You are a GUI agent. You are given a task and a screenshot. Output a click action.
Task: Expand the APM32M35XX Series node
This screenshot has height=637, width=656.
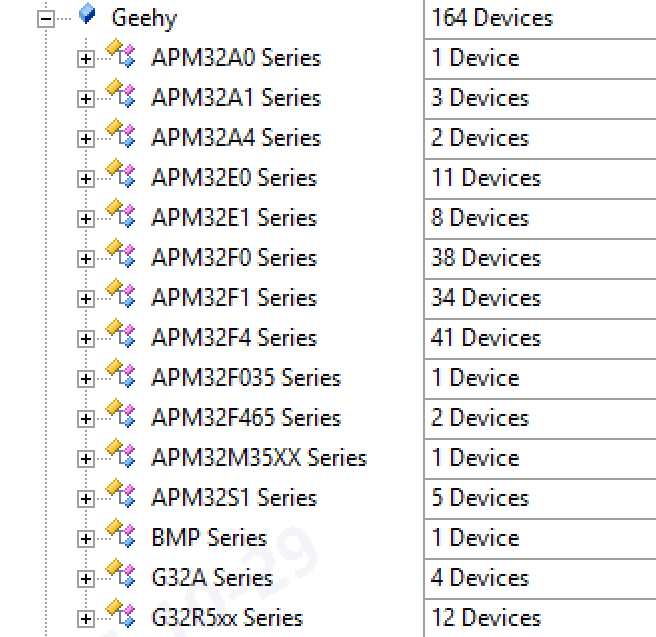point(85,459)
